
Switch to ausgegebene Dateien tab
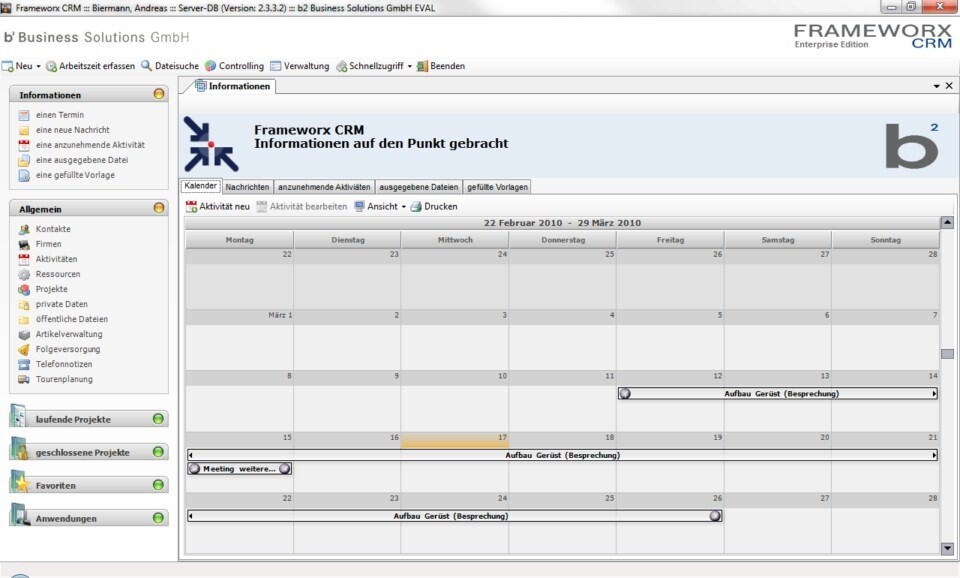click(x=419, y=187)
